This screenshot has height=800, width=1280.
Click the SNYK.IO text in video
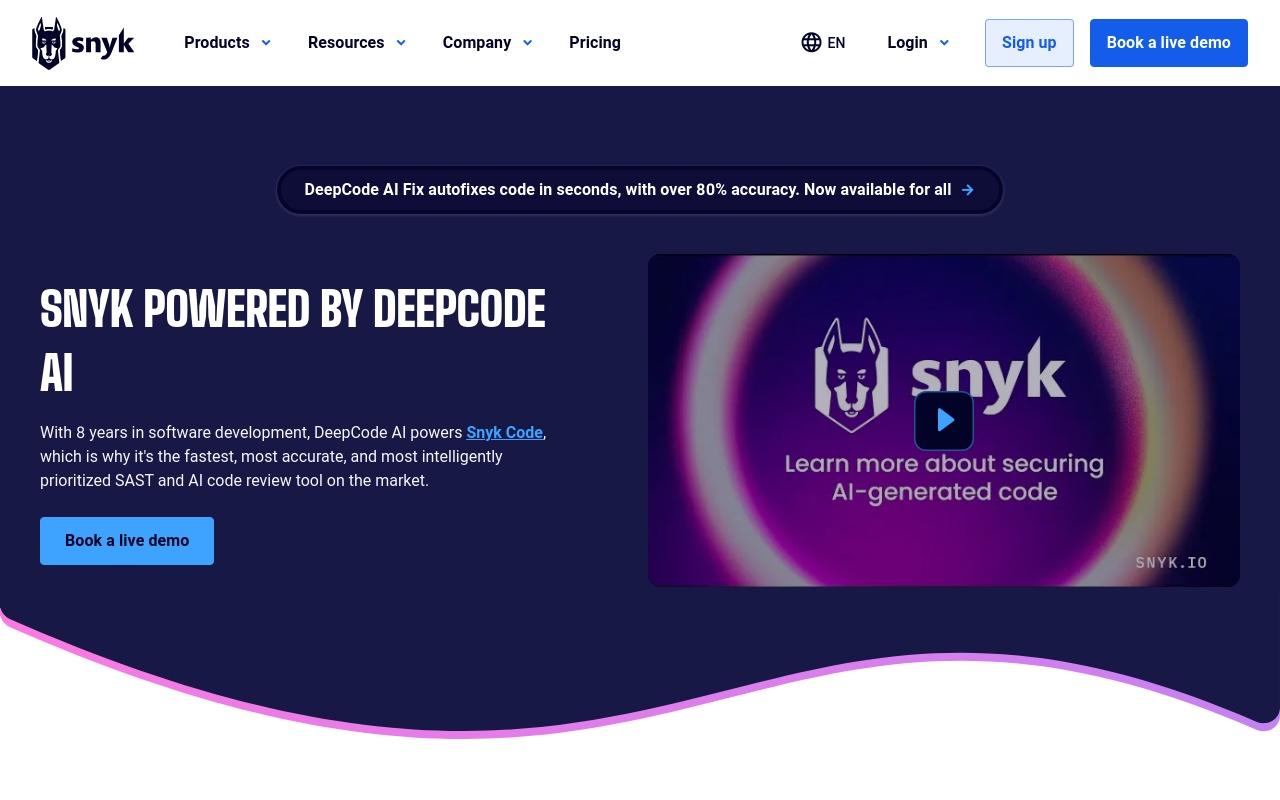(x=1171, y=563)
